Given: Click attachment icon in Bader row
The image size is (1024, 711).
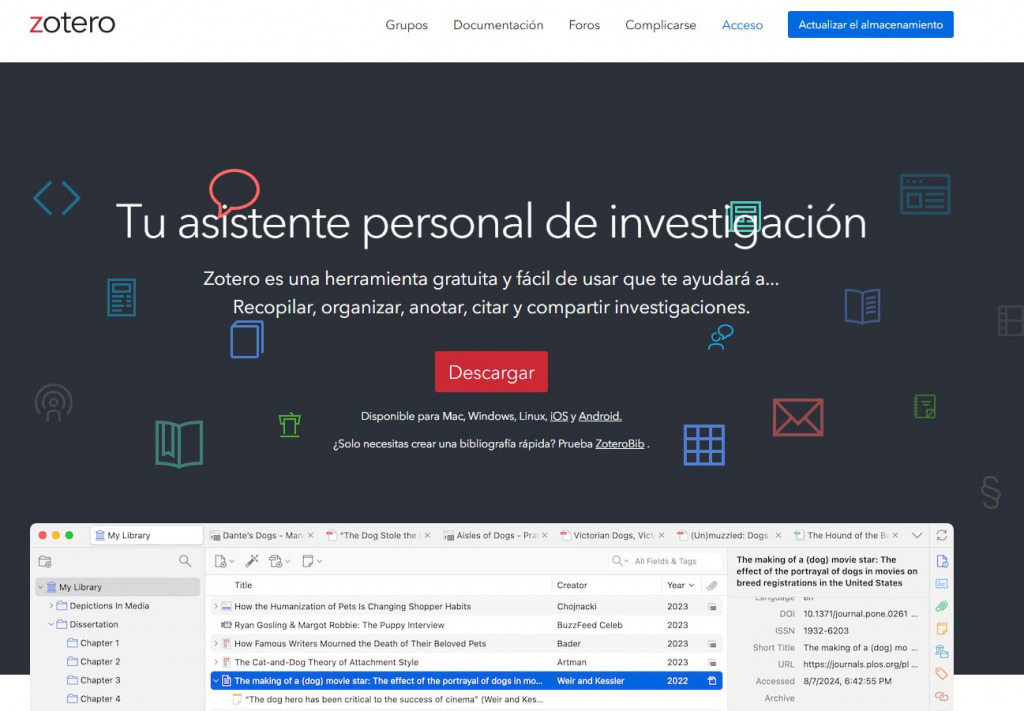Looking at the screenshot, I should coord(712,644).
